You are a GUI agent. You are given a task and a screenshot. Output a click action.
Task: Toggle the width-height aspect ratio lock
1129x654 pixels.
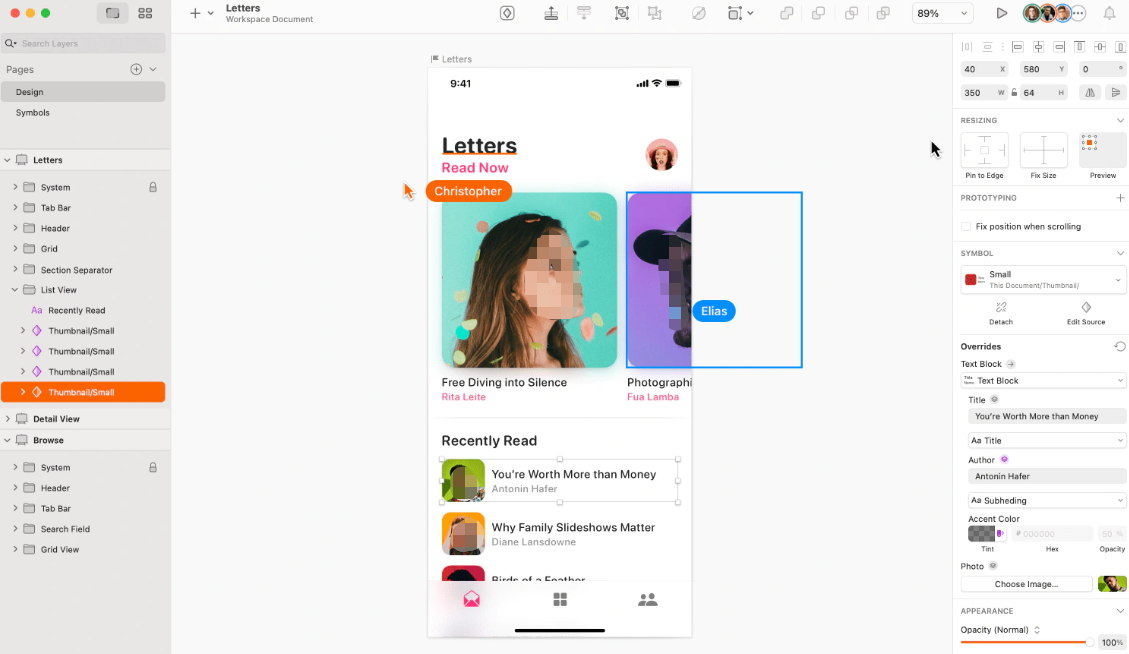(1014, 92)
